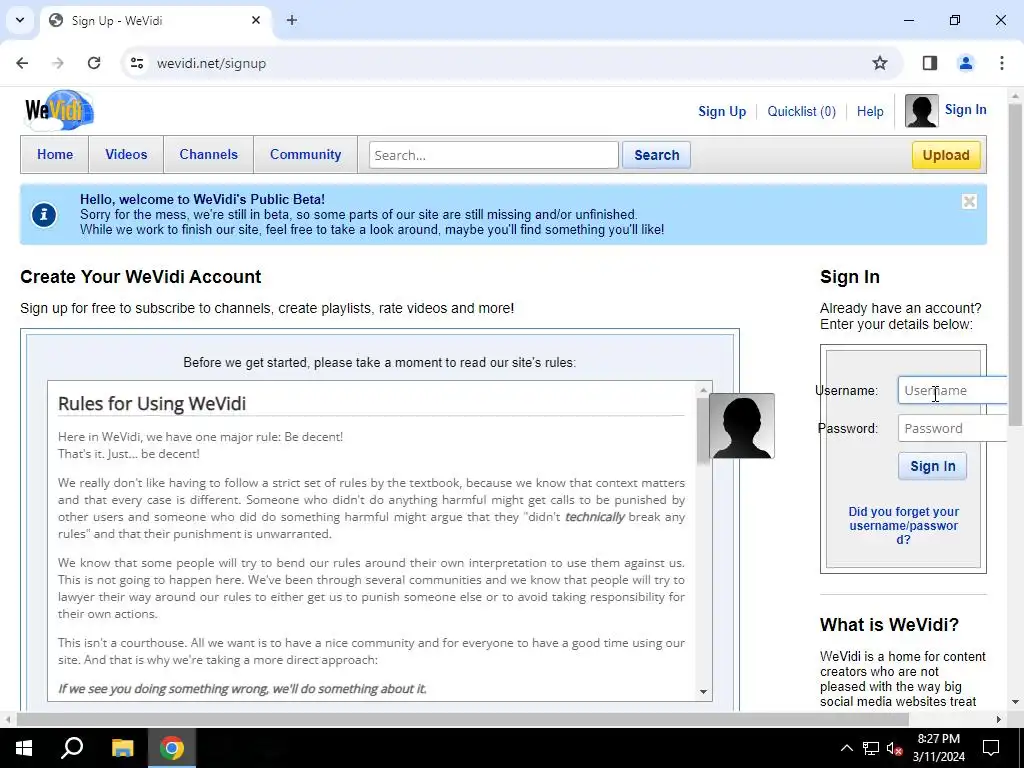Follow the Sign Up link in the header
The width and height of the screenshot is (1024, 768).
click(722, 112)
